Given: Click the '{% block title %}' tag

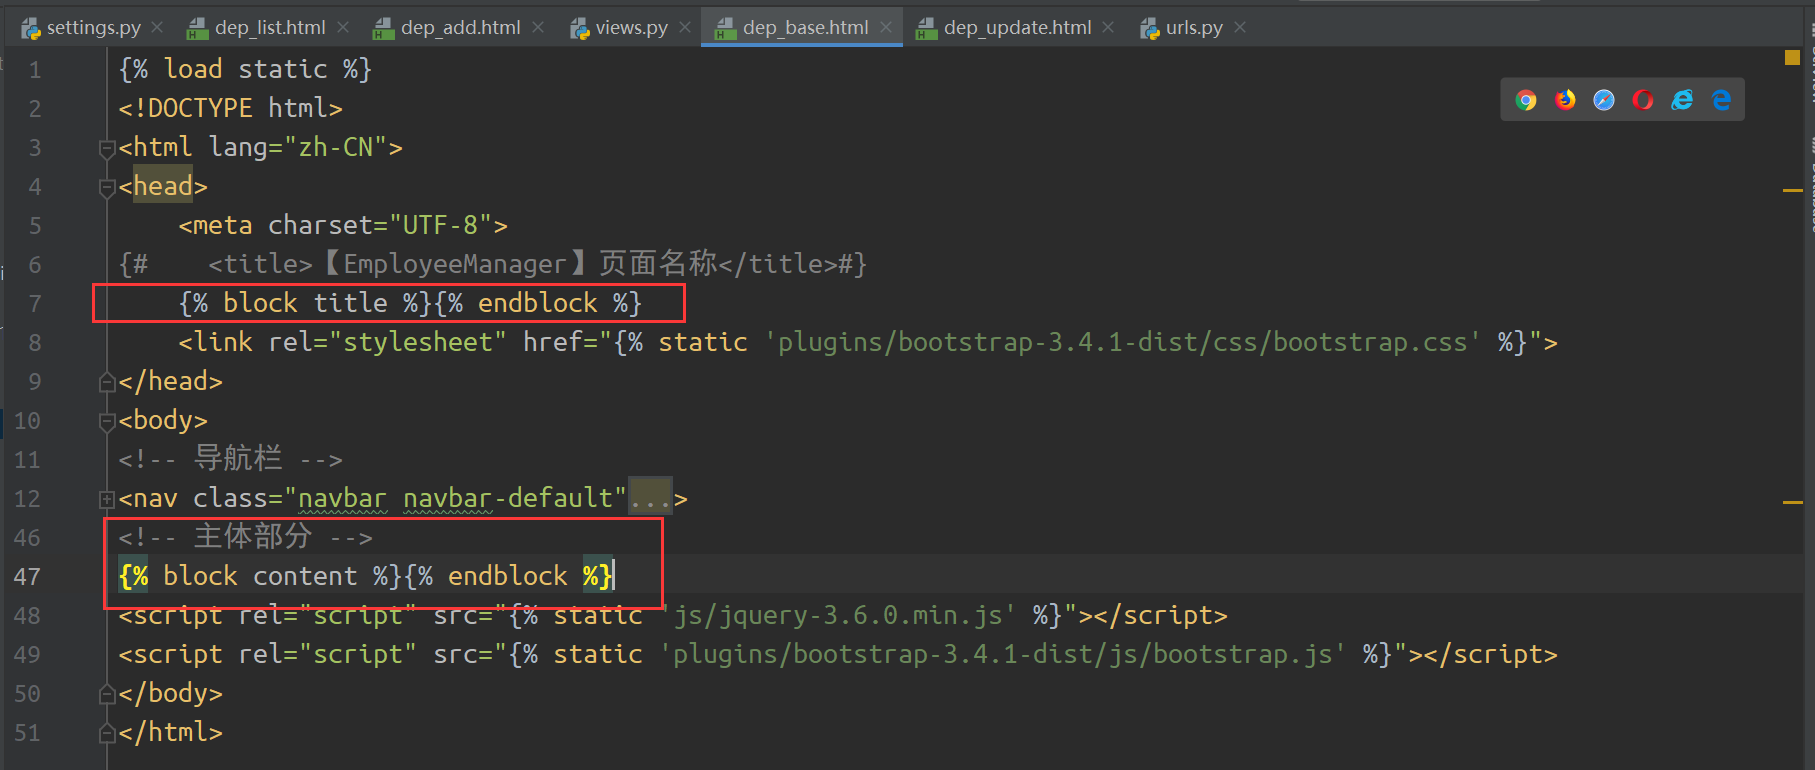Looking at the screenshot, I should point(304,303).
